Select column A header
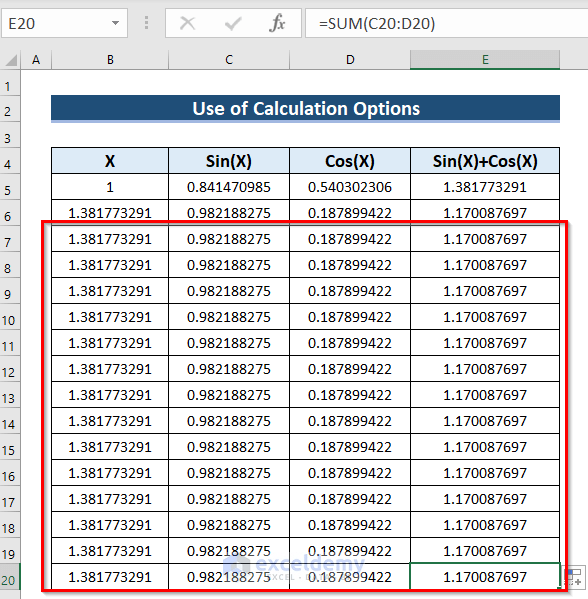The image size is (588, 599). coord(36,60)
